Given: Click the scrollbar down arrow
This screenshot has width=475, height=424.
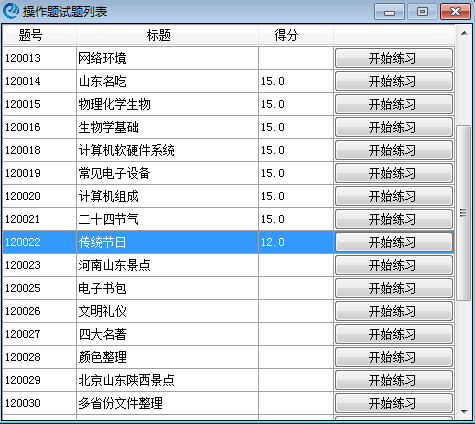Looking at the screenshot, I should [x=464, y=412].
